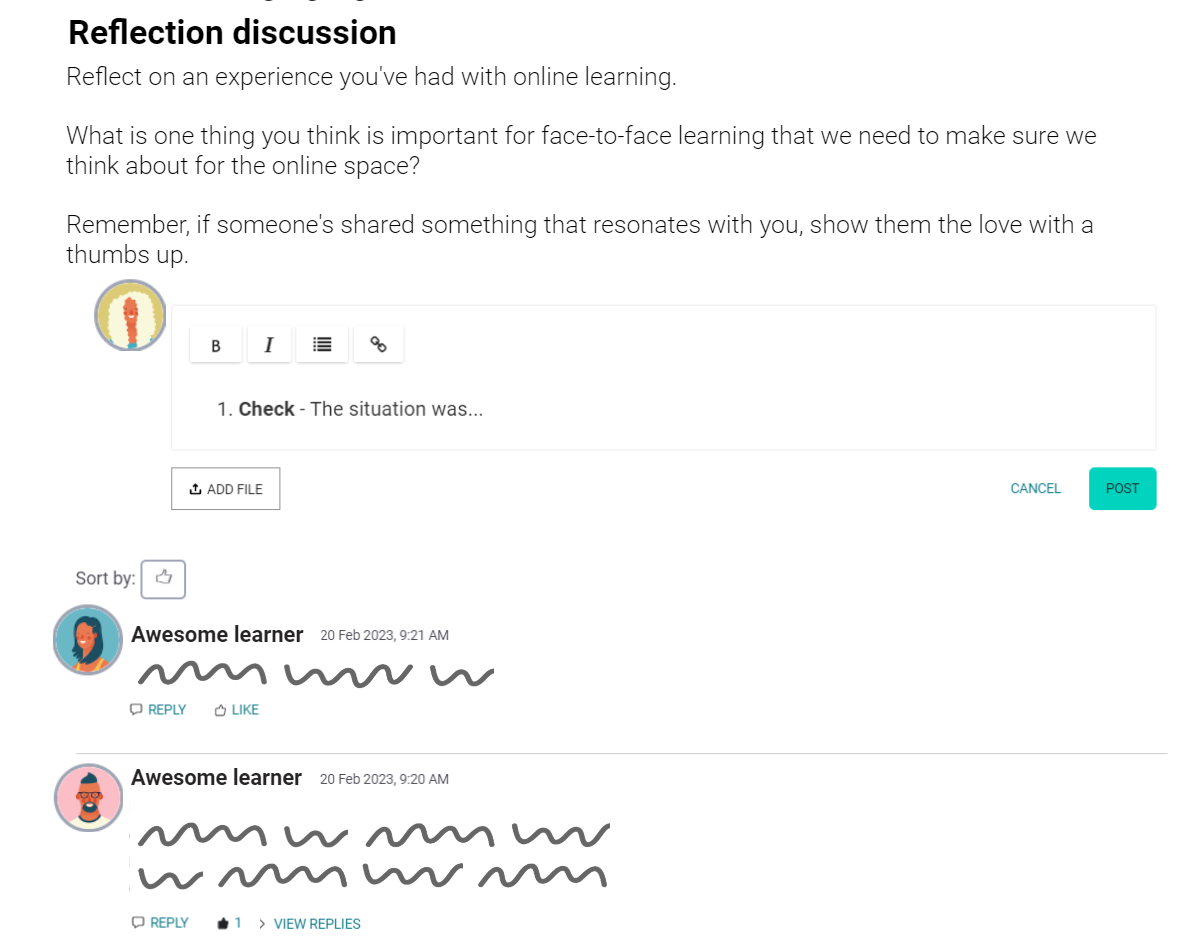This screenshot has width=1200, height=950.
Task: Apply bold formatting in the comment editor
Action: click(216, 344)
